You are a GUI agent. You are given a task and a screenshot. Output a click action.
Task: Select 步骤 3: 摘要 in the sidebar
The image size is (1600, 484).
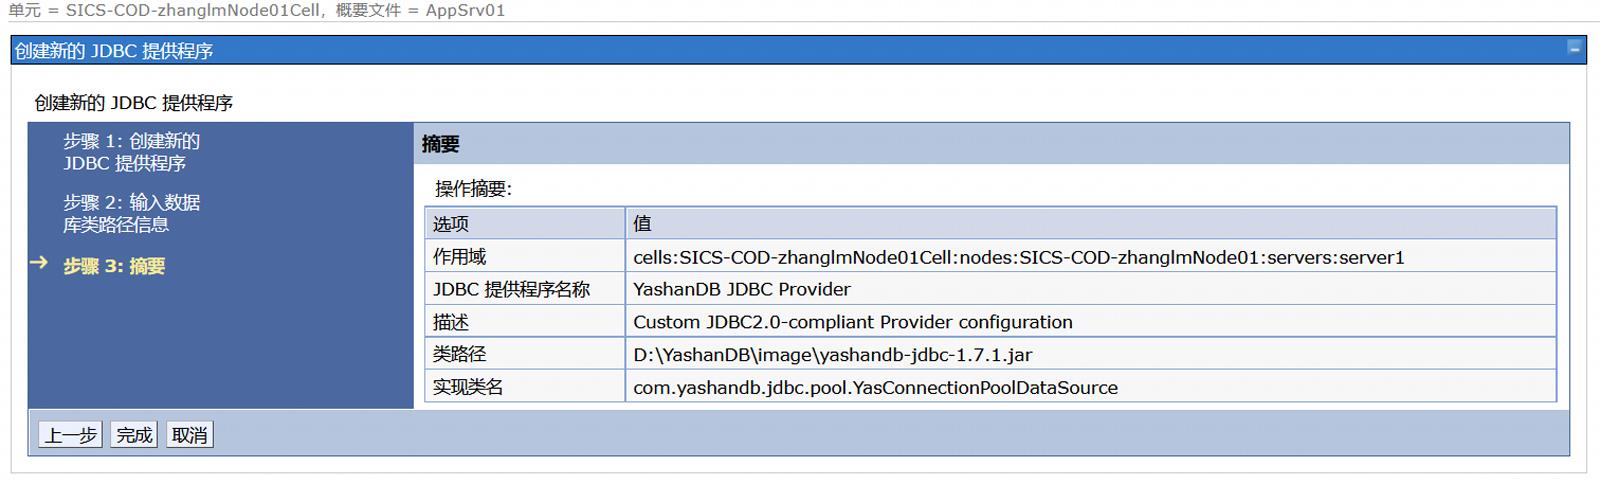114,266
